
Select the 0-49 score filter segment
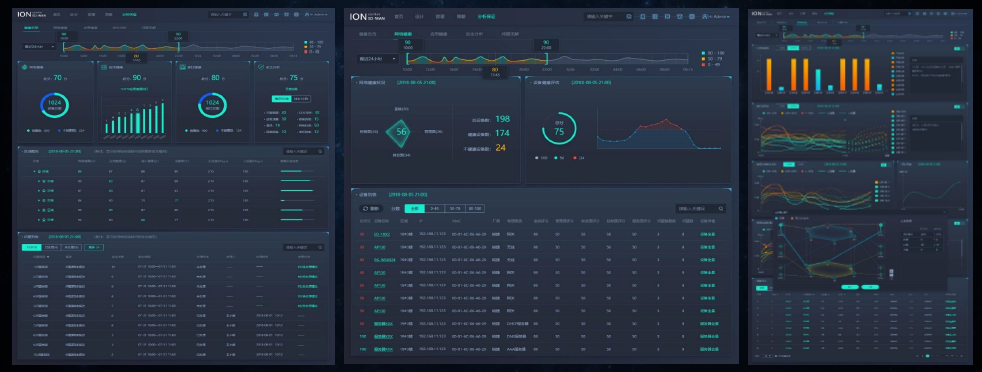point(435,209)
